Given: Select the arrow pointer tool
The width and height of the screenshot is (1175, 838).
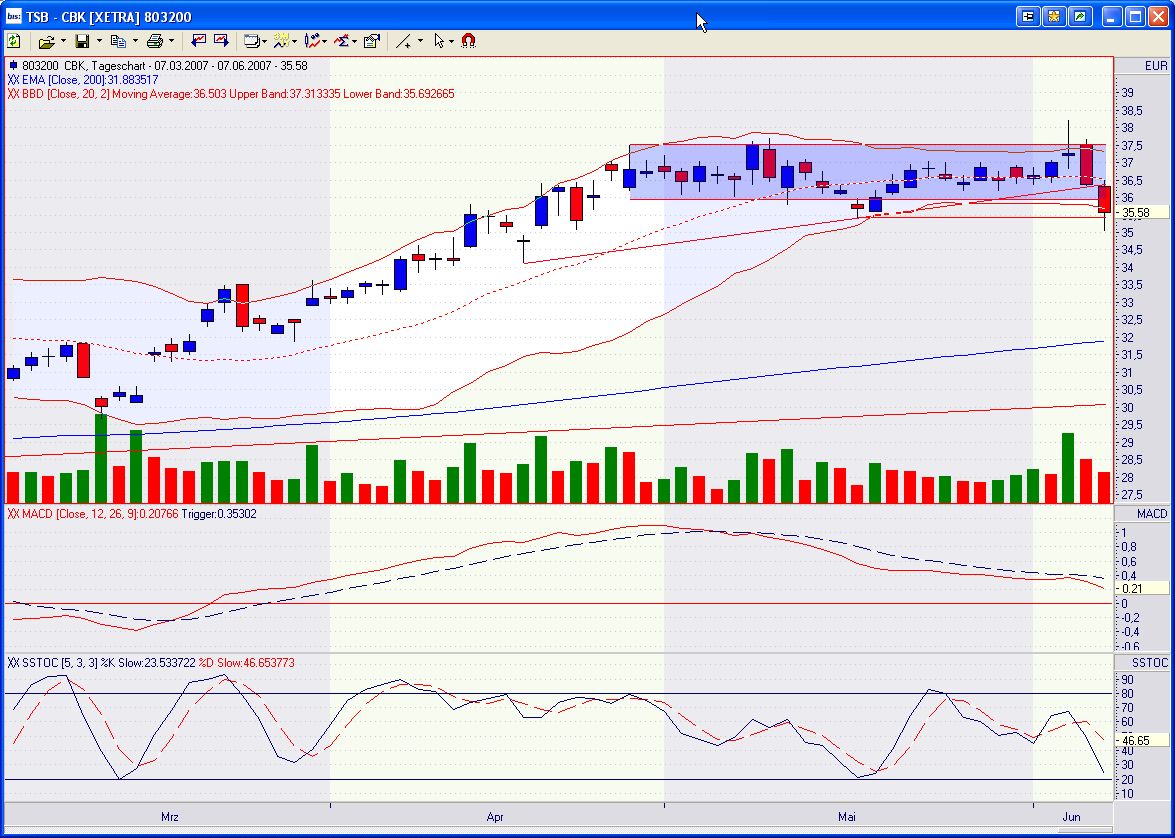Looking at the screenshot, I should (439, 41).
